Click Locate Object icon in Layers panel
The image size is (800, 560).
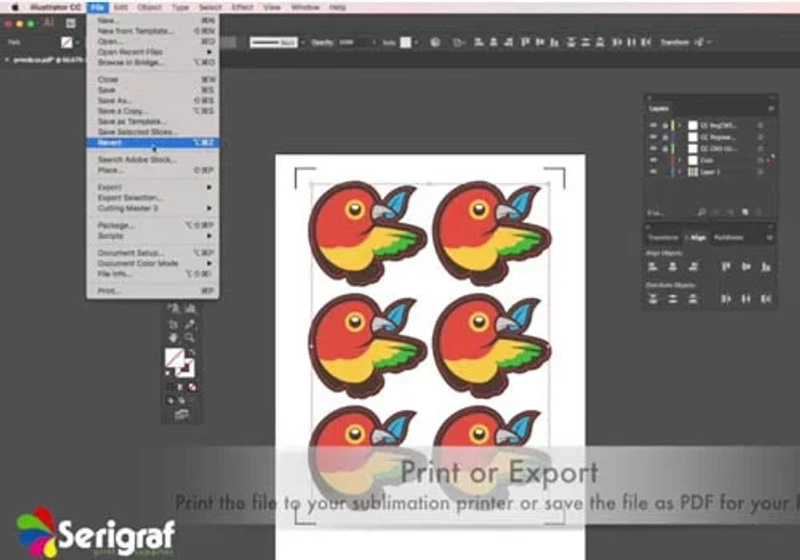click(x=703, y=212)
